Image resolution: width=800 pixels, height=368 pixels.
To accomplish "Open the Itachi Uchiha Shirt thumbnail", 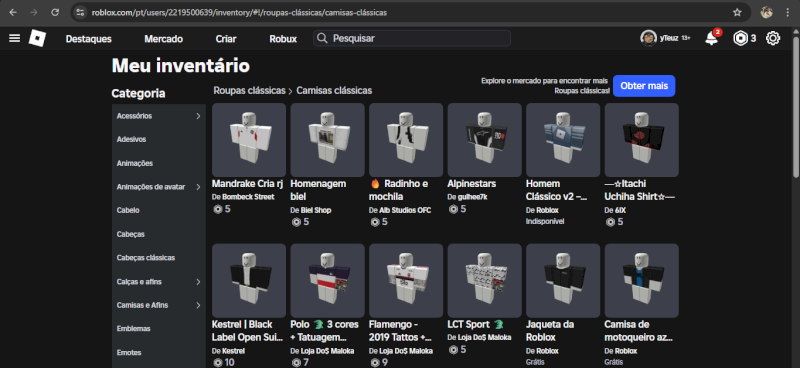I will [642, 140].
